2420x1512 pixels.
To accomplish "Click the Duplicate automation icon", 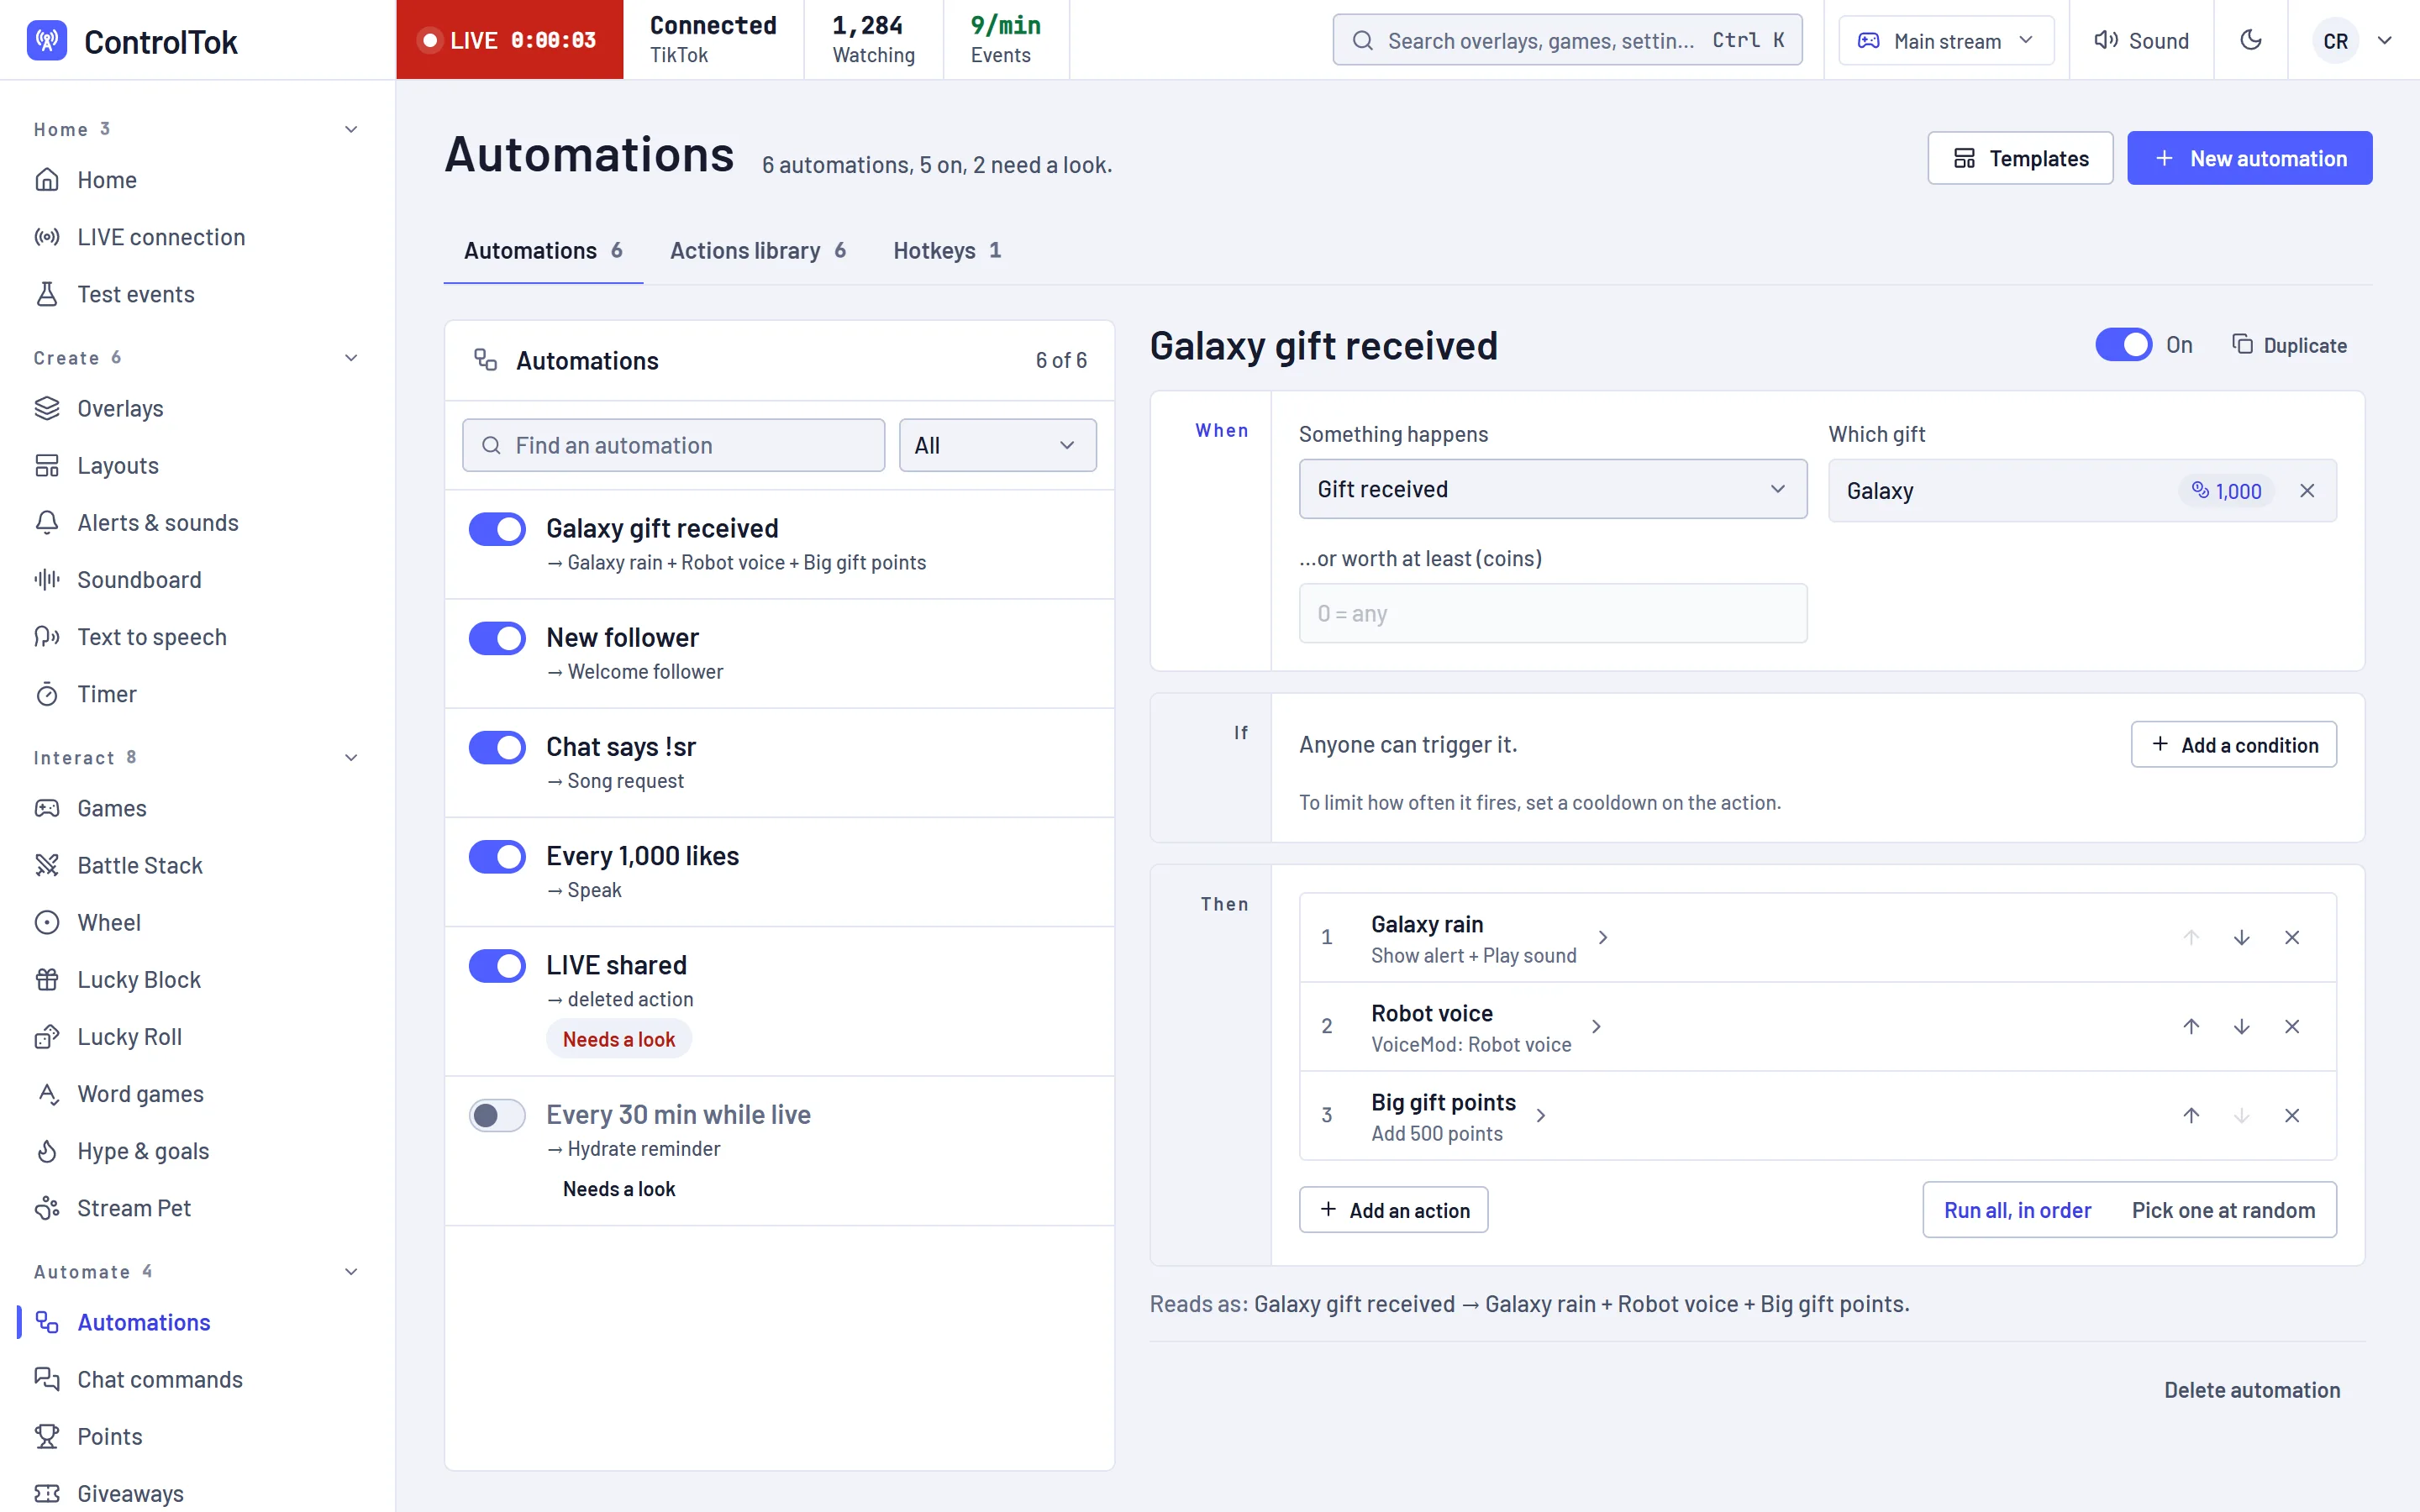I will pos(2242,344).
